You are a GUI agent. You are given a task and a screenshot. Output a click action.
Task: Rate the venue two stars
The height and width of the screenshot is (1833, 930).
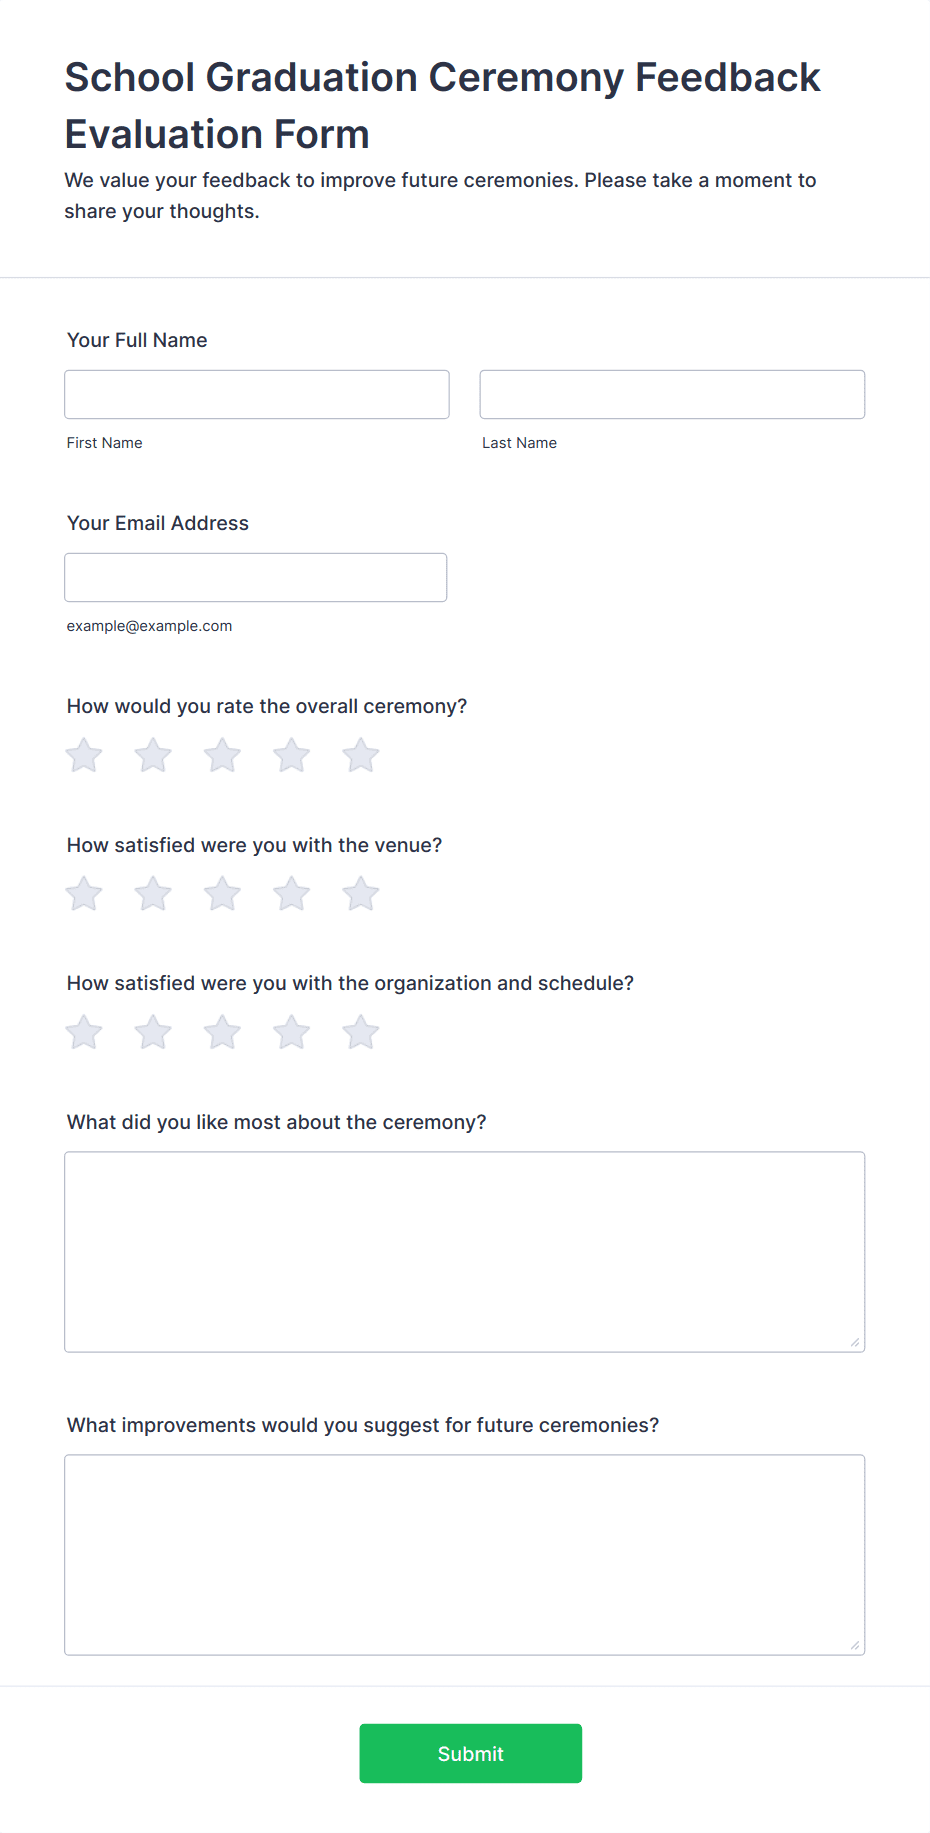153,894
